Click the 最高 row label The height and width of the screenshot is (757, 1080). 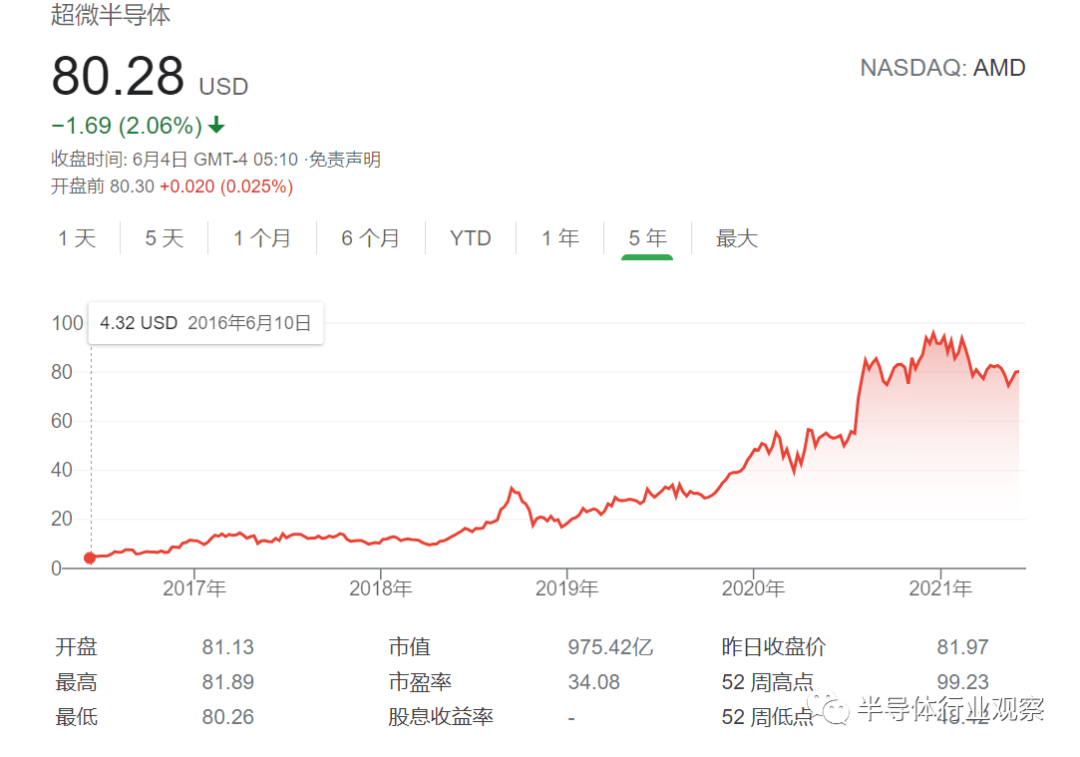(76, 682)
